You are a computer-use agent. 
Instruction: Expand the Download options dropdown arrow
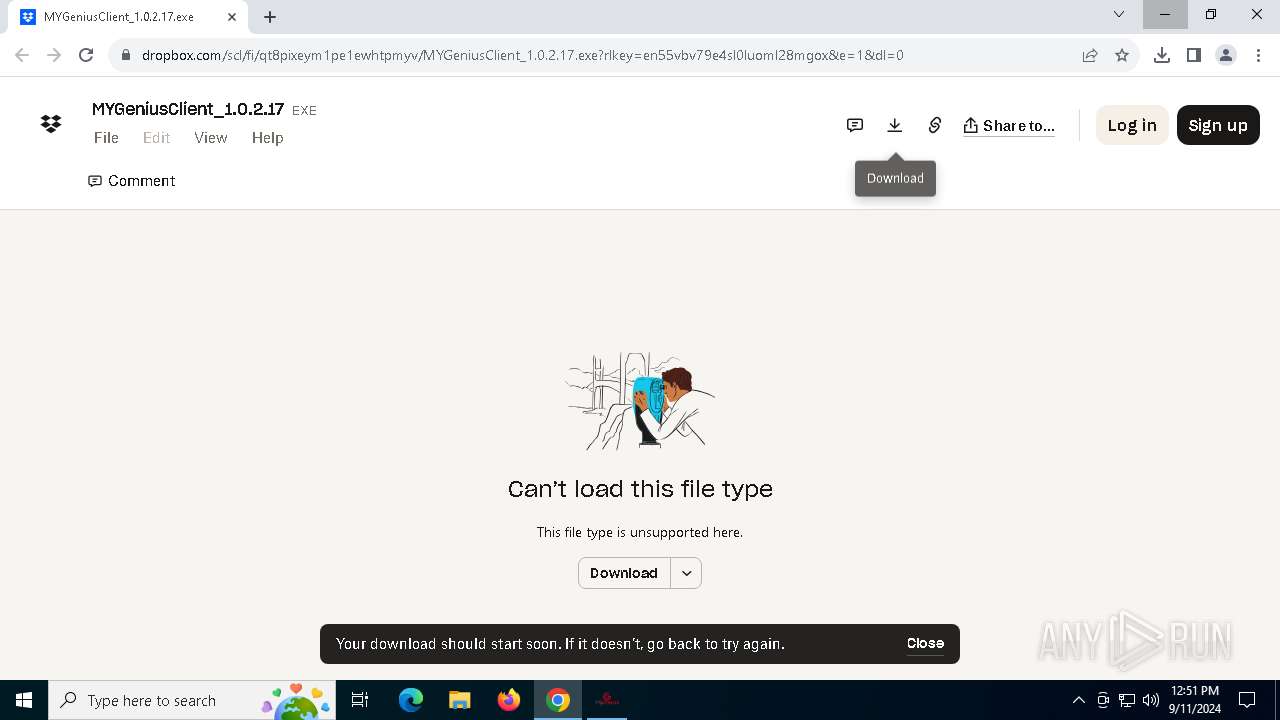[x=686, y=573]
